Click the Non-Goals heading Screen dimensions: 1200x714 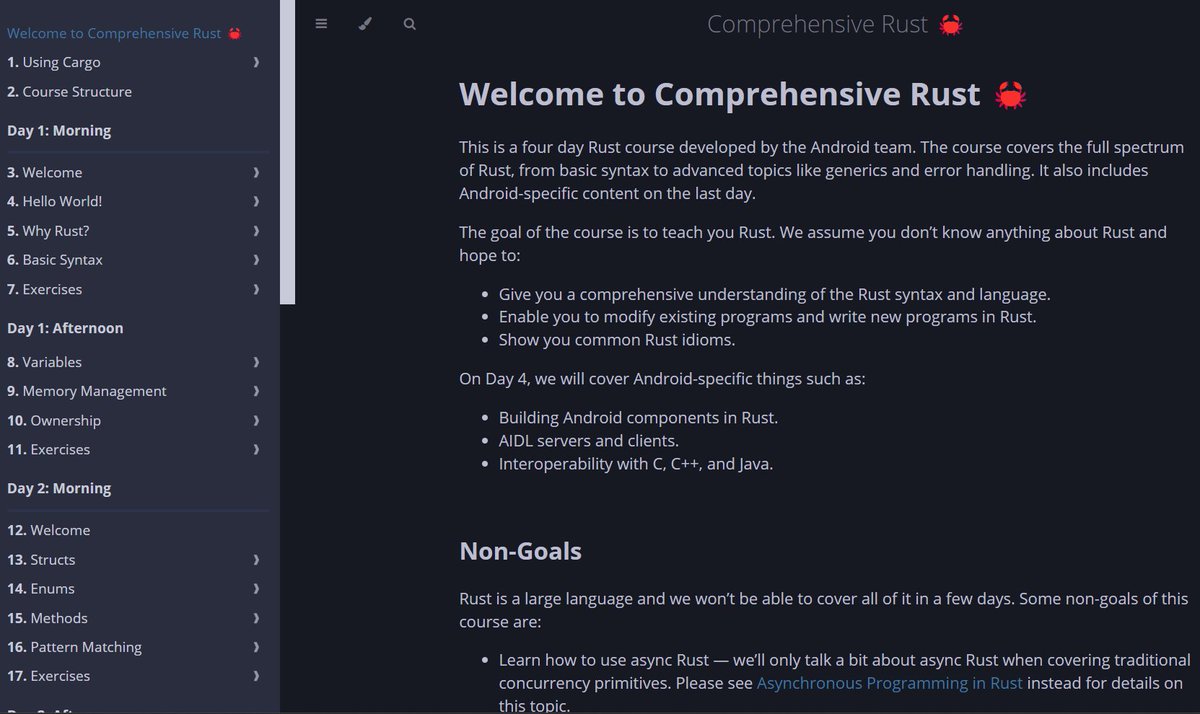coord(520,551)
